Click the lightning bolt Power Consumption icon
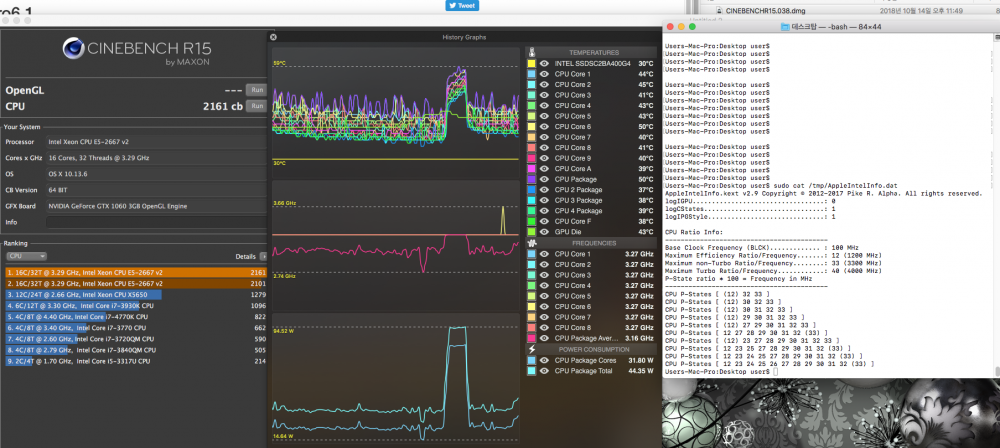This screenshot has height=448, width=1000. (533, 349)
